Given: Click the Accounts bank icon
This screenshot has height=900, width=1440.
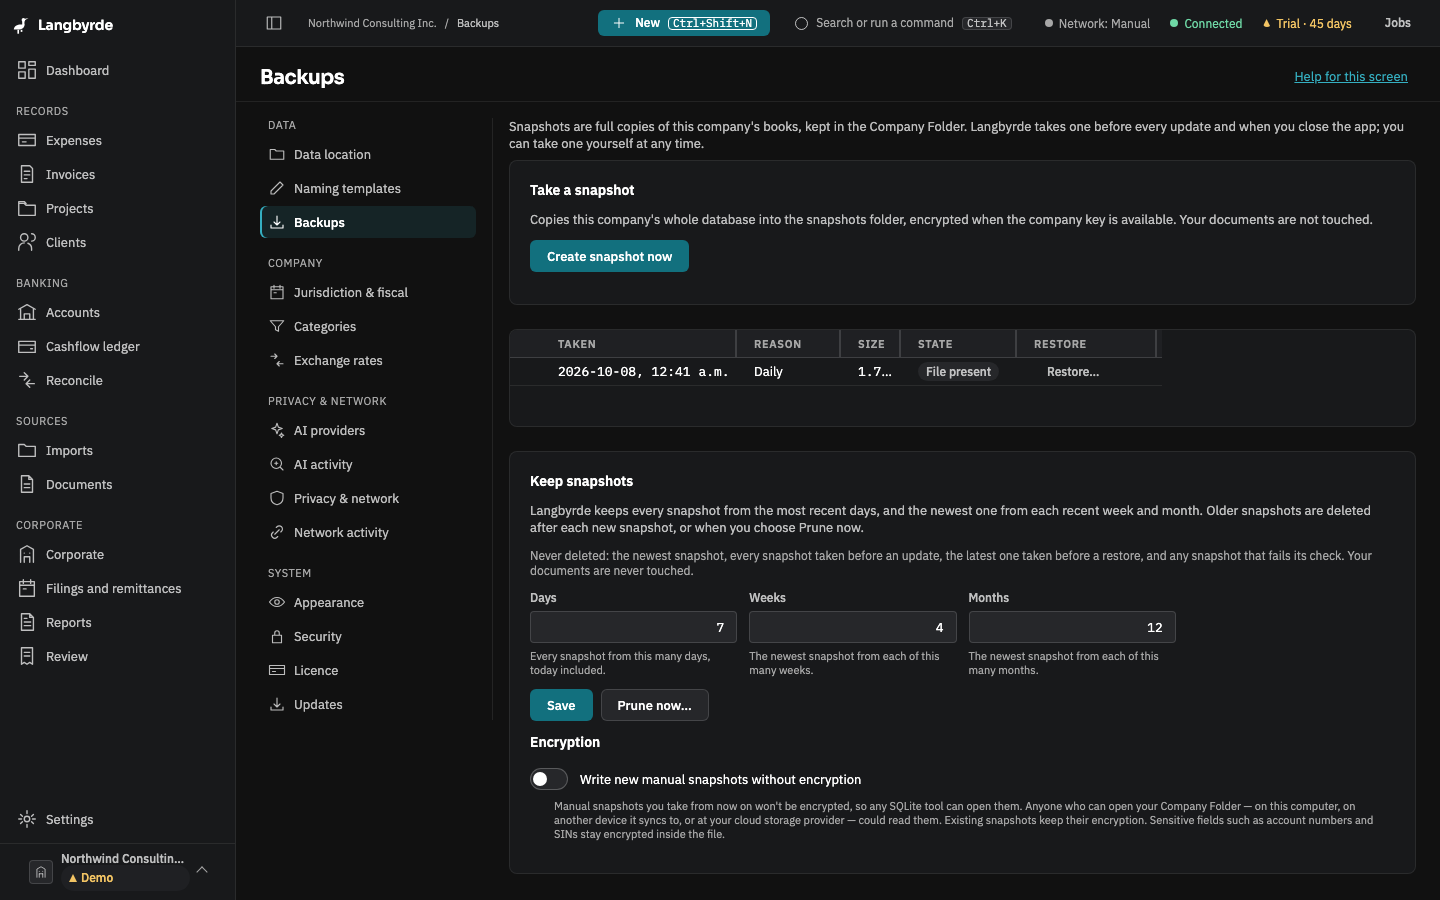Looking at the screenshot, I should pos(27,312).
